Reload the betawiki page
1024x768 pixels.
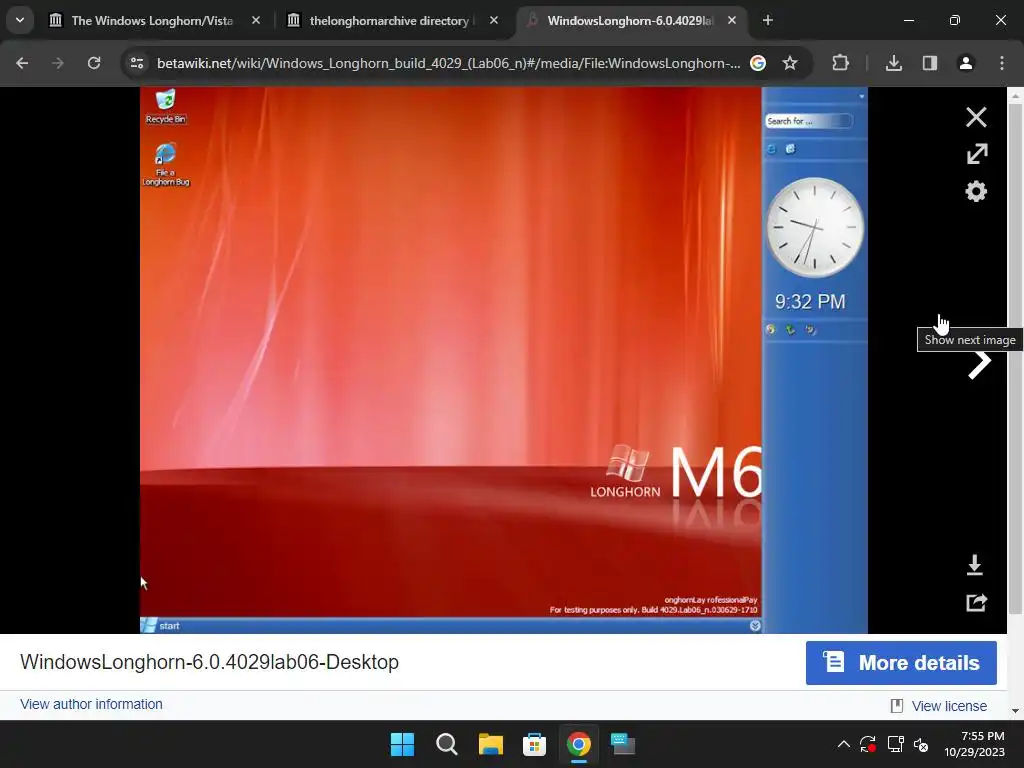(x=94, y=63)
